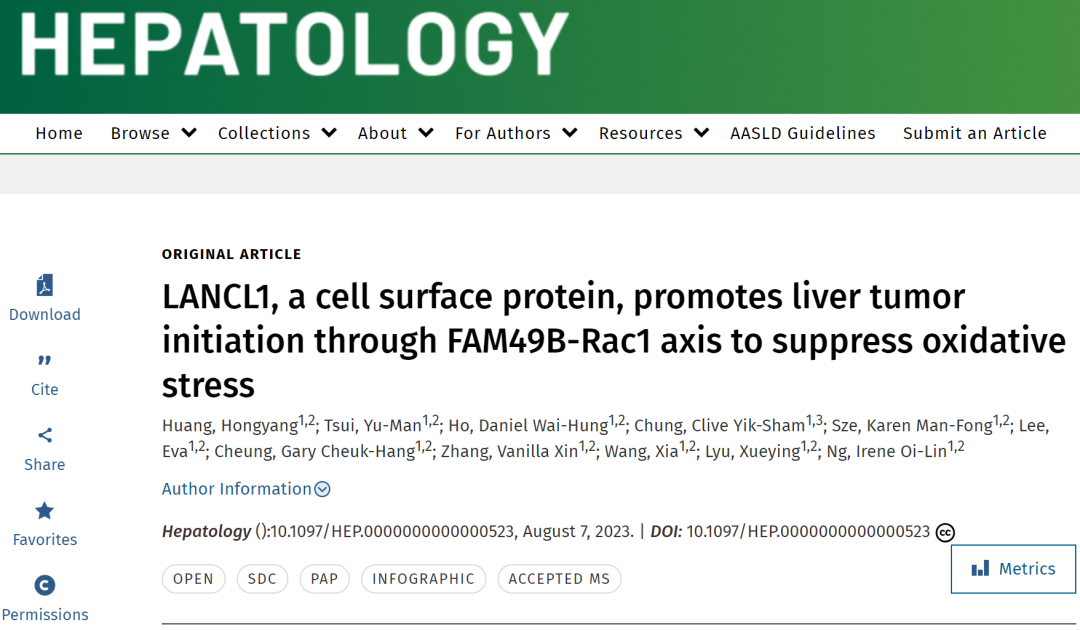Click Submit an Article link
This screenshot has width=1080, height=630.
click(x=975, y=133)
